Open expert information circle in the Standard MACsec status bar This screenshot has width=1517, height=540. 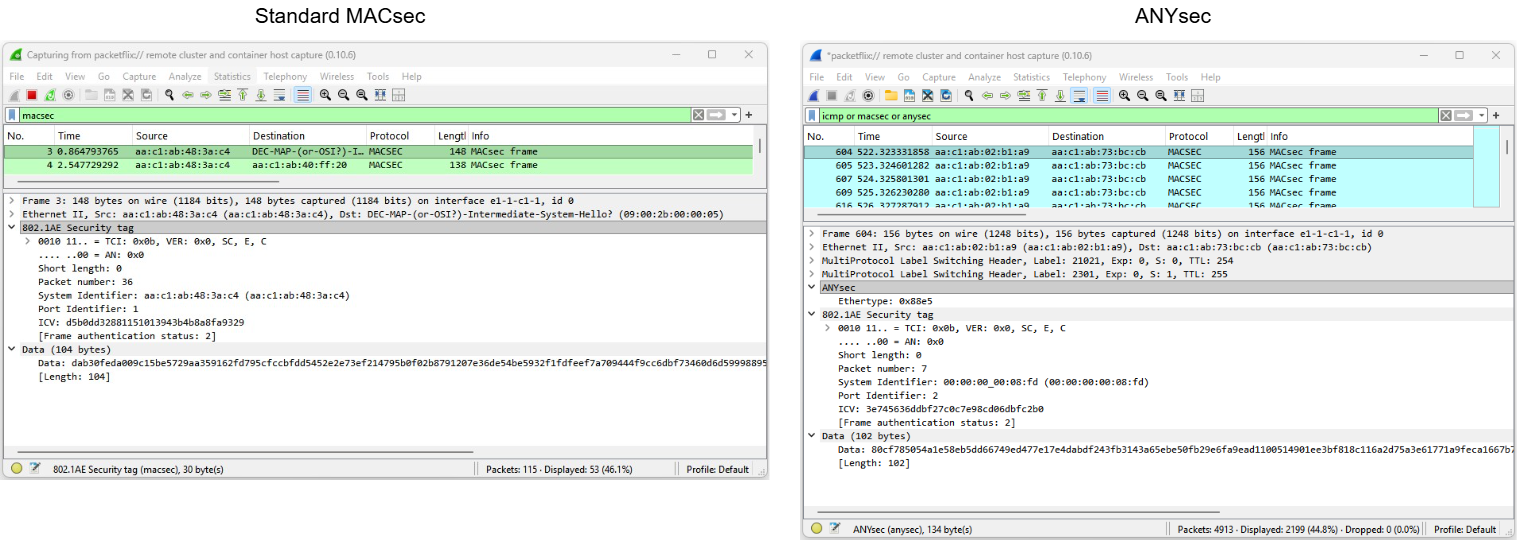[16, 468]
